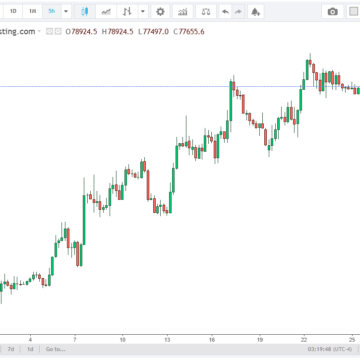
Task: Toggle the second legend box beside the symbol
Action: (58, 32)
